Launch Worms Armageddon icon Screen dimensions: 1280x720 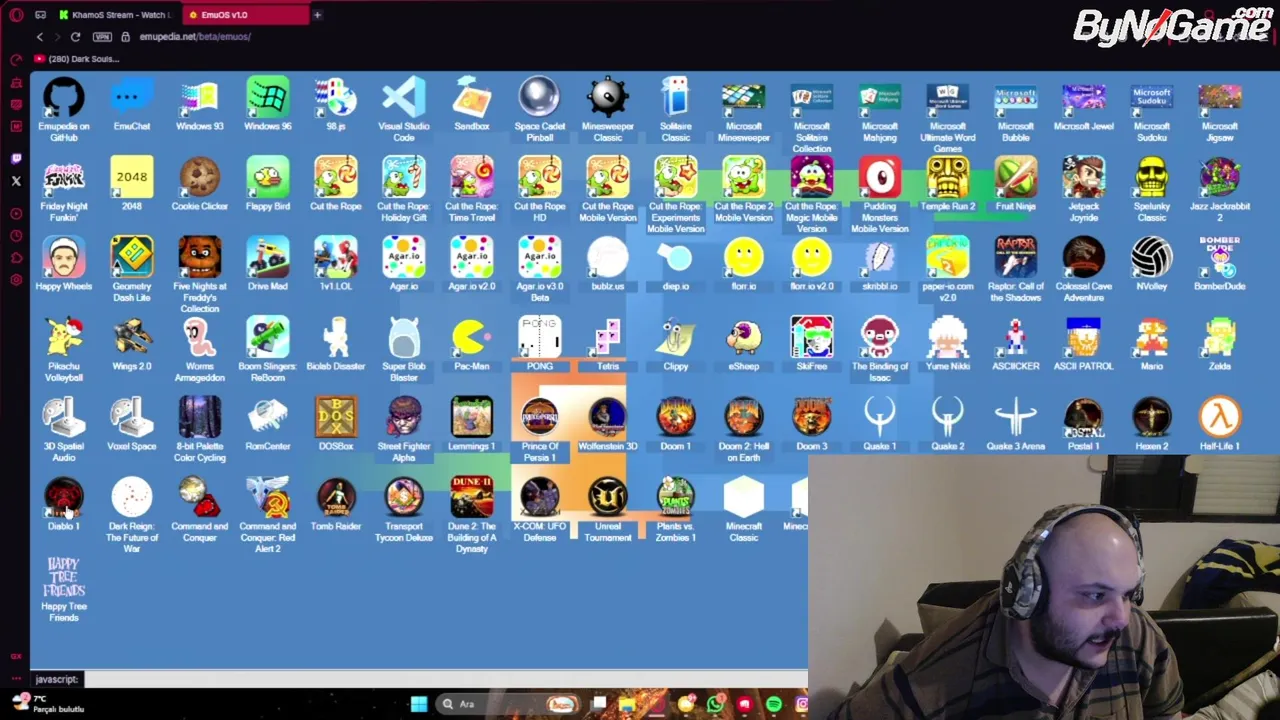pos(200,348)
